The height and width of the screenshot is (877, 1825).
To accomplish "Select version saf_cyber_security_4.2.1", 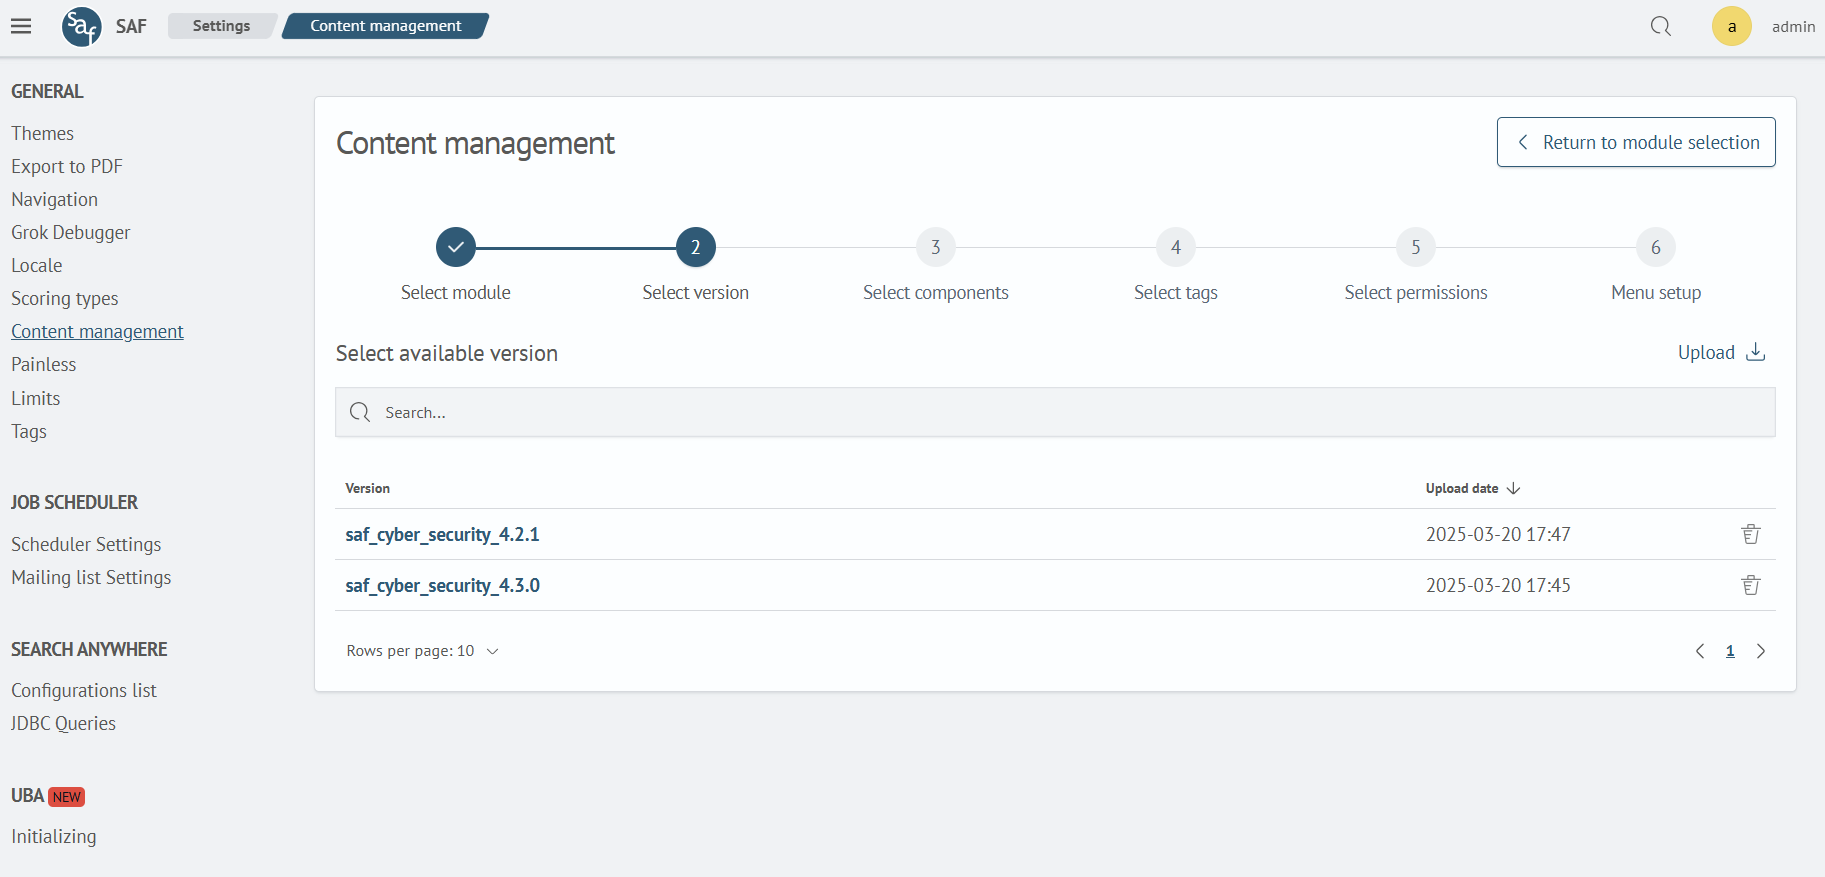I will tap(443, 534).
